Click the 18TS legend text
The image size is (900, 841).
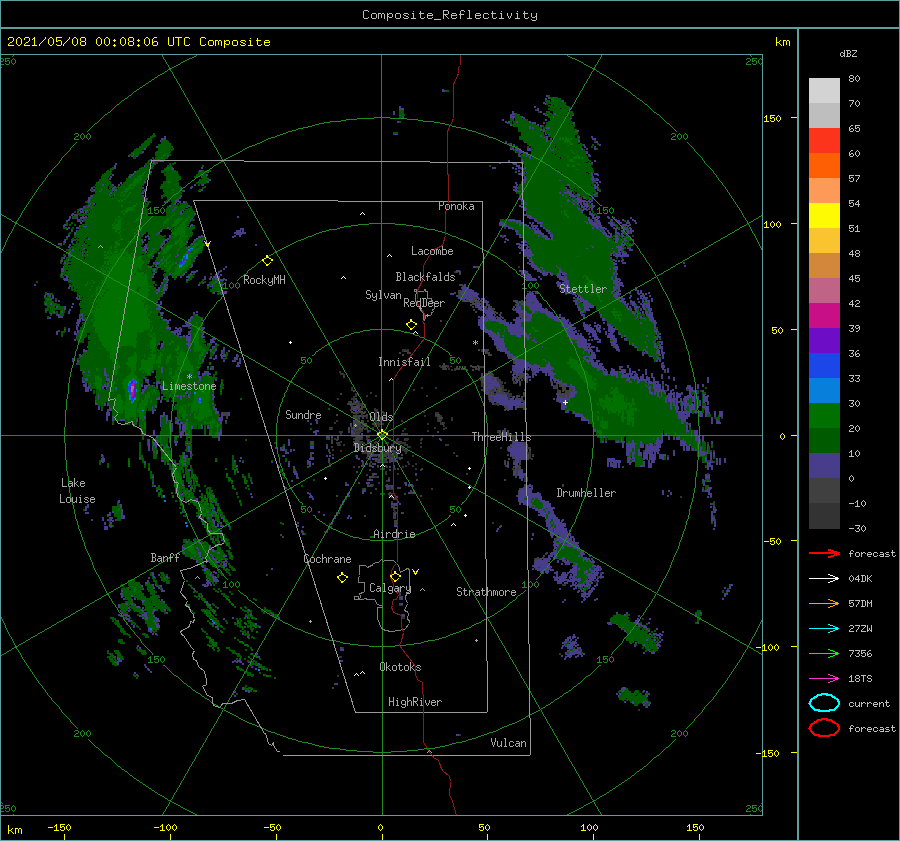pos(860,679)
